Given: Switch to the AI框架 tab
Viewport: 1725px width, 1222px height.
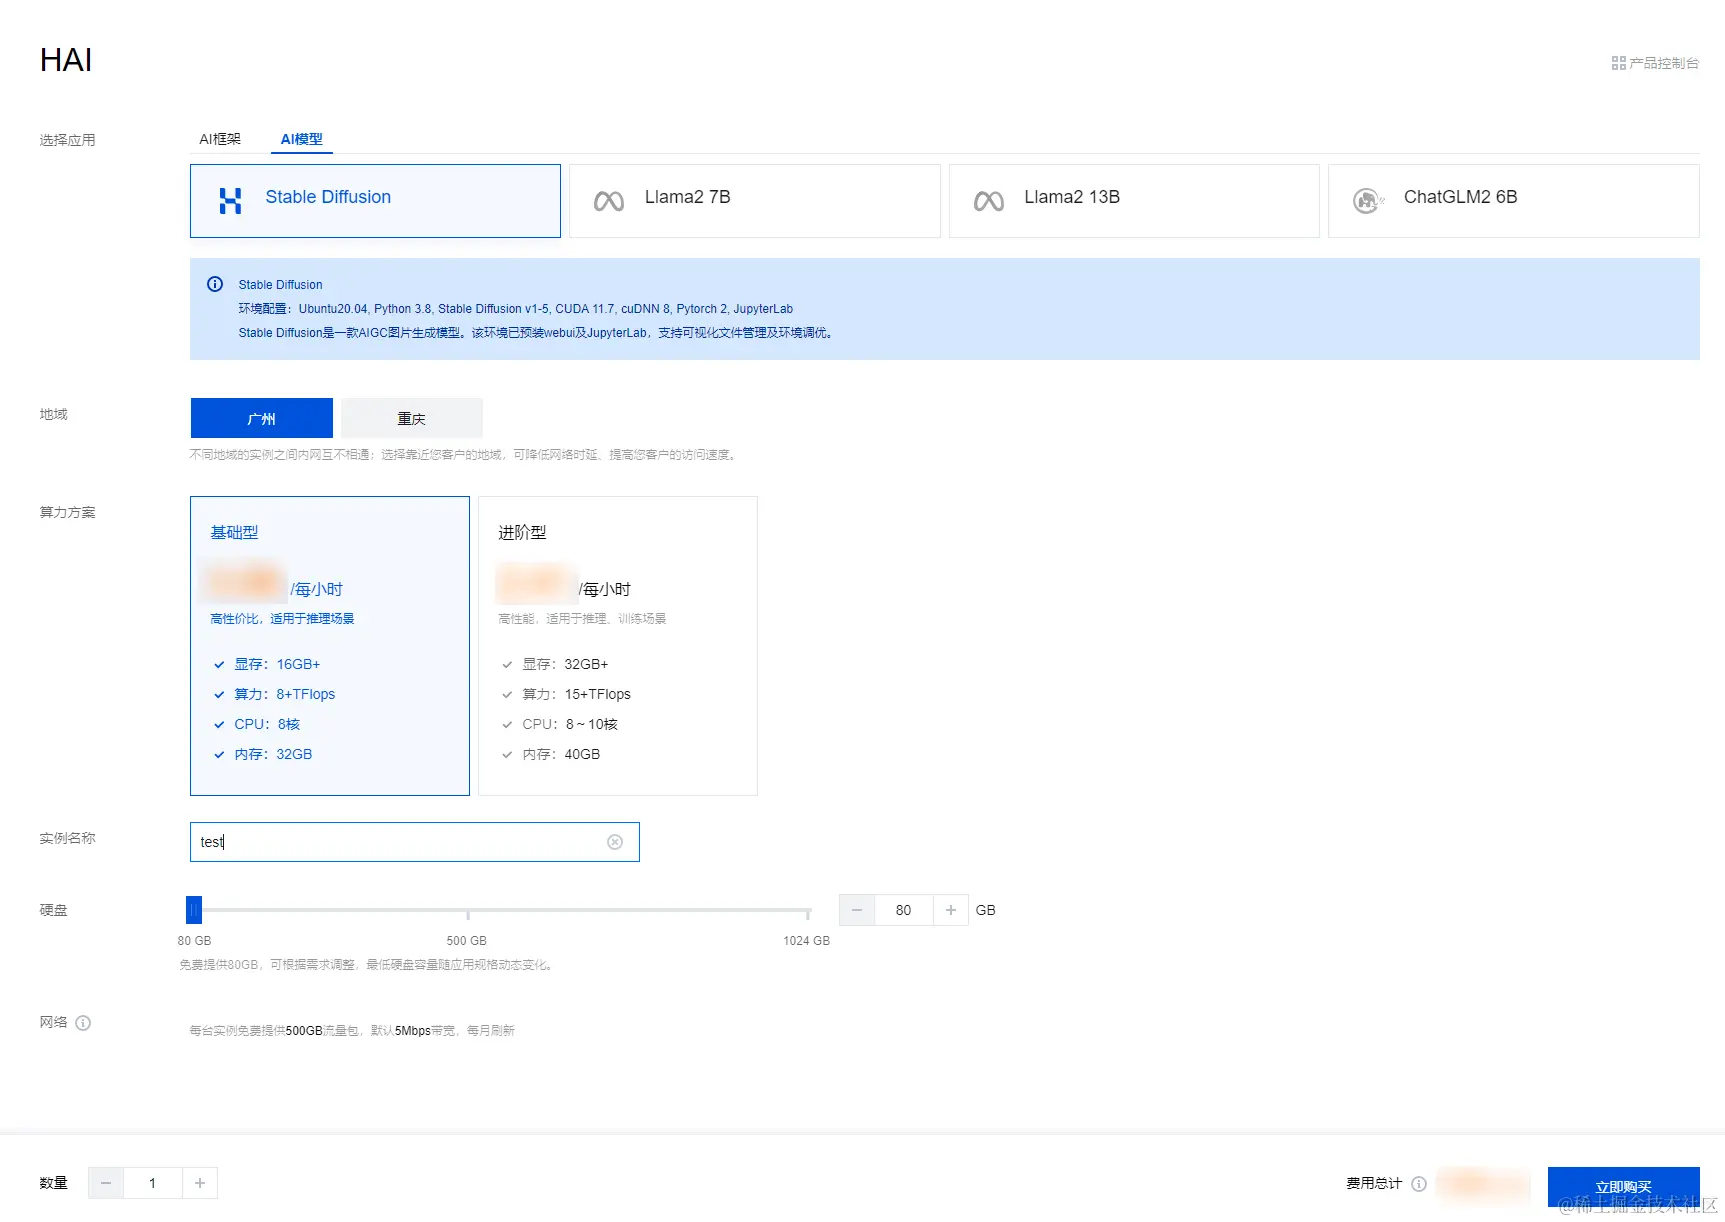Looking at the screenshot, I should pyautogui.click(x=220, y=139).
